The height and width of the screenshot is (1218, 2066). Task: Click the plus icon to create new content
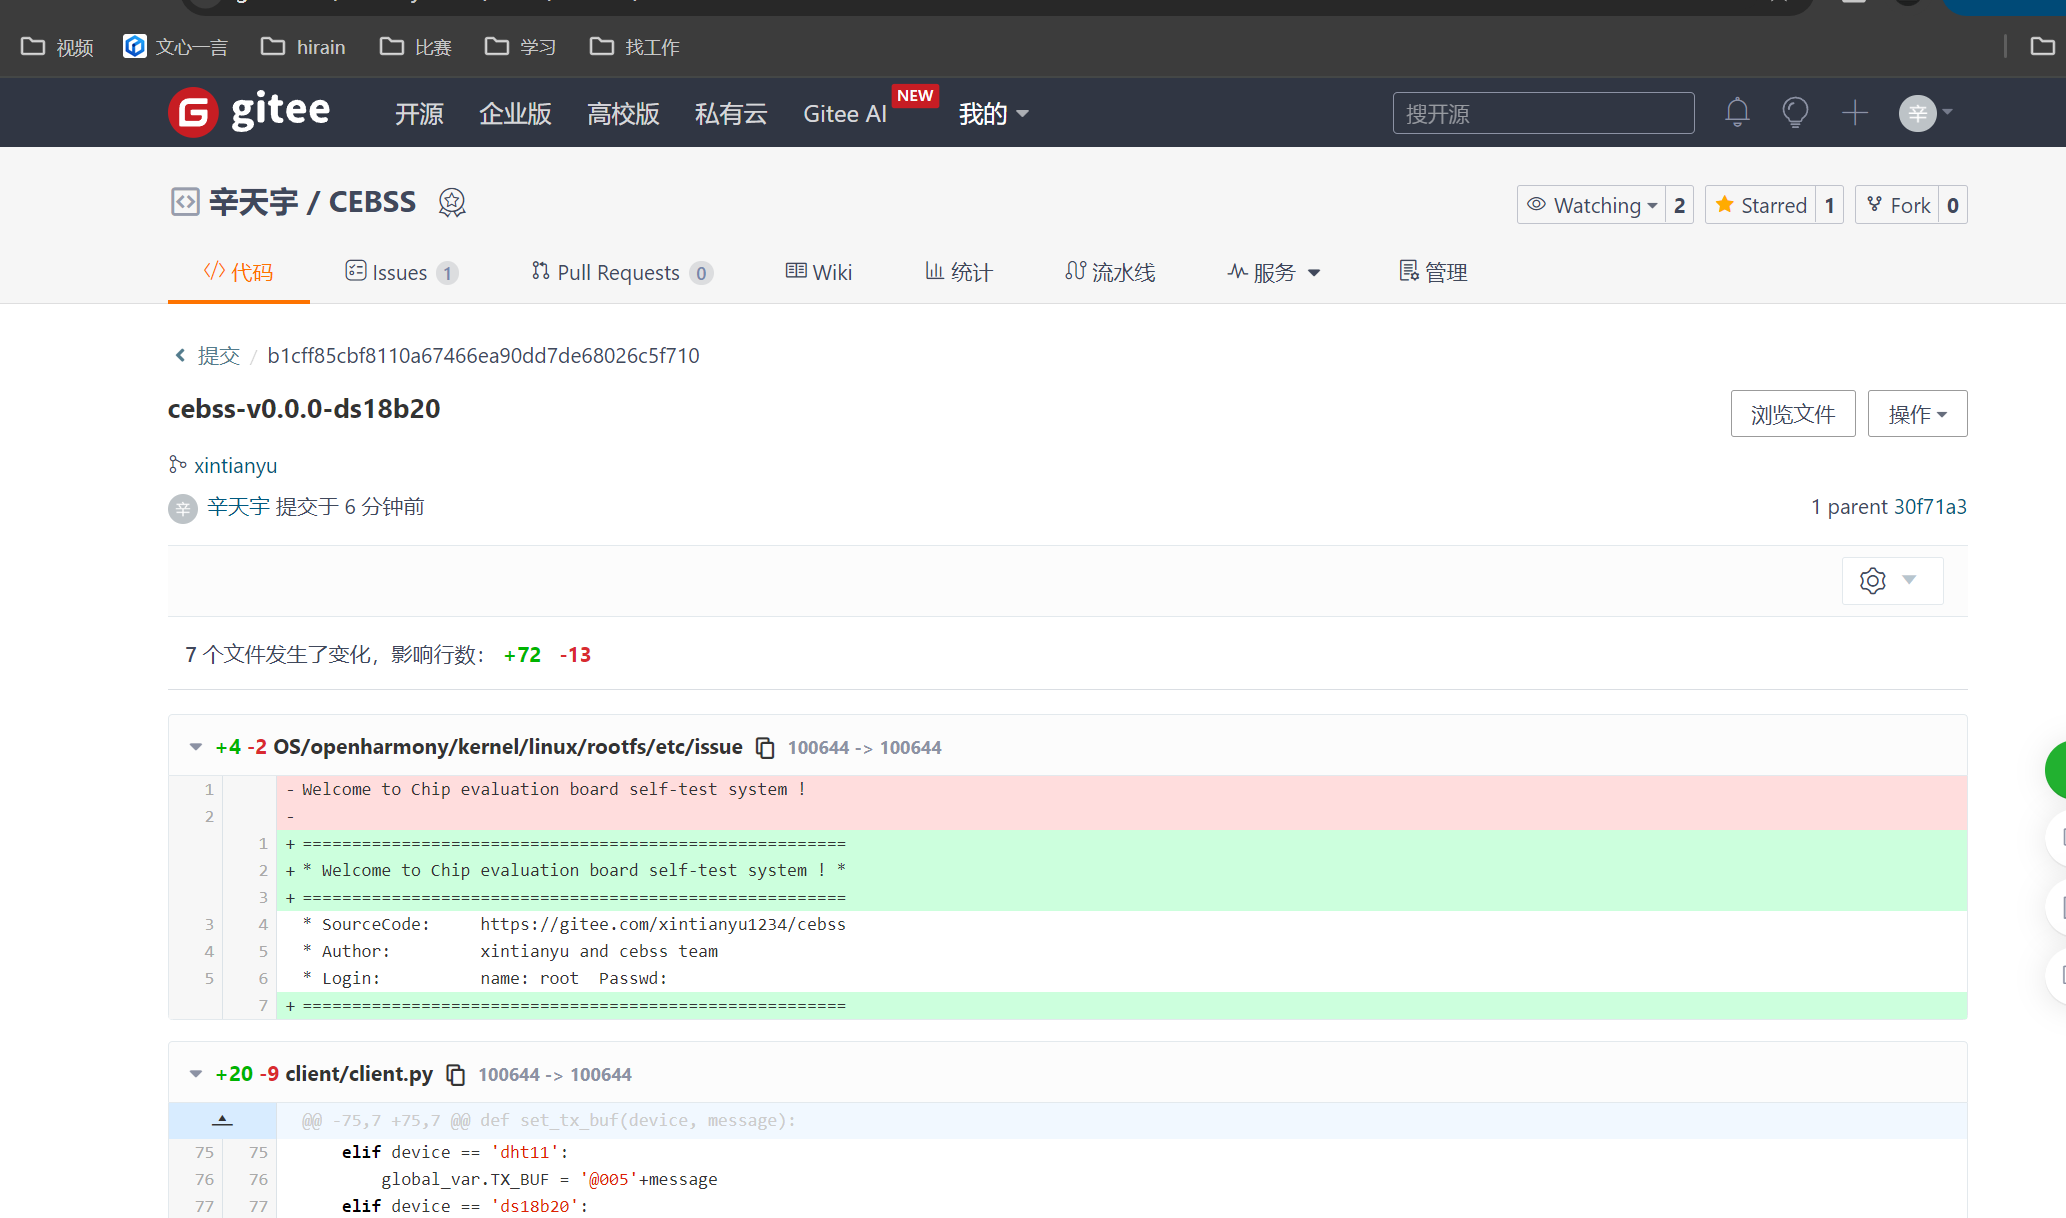(1855, 112)
